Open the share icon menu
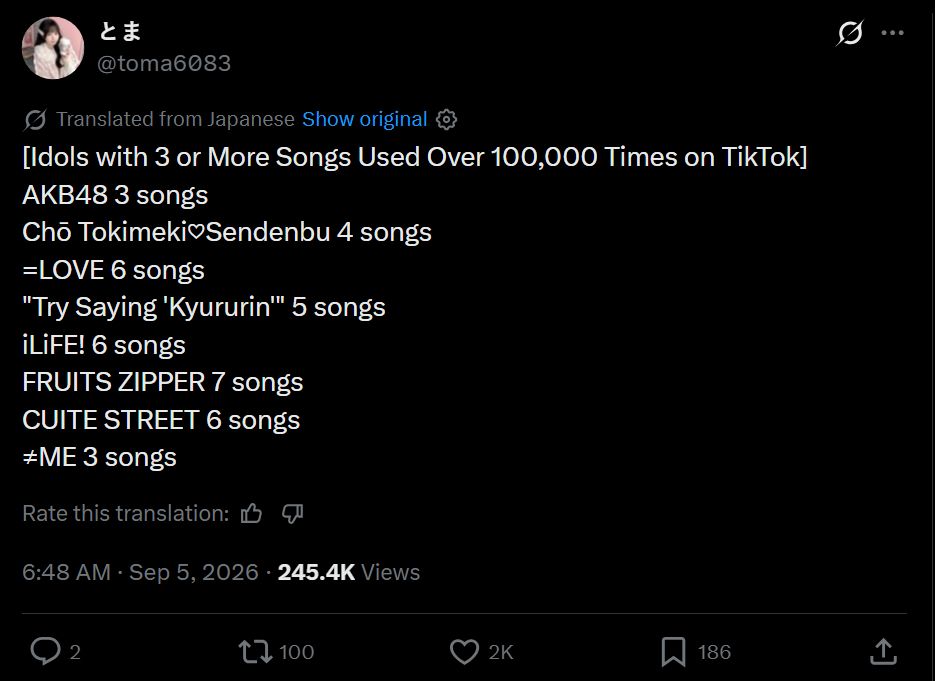The image size is (935, 681). (x=883, y=651)
